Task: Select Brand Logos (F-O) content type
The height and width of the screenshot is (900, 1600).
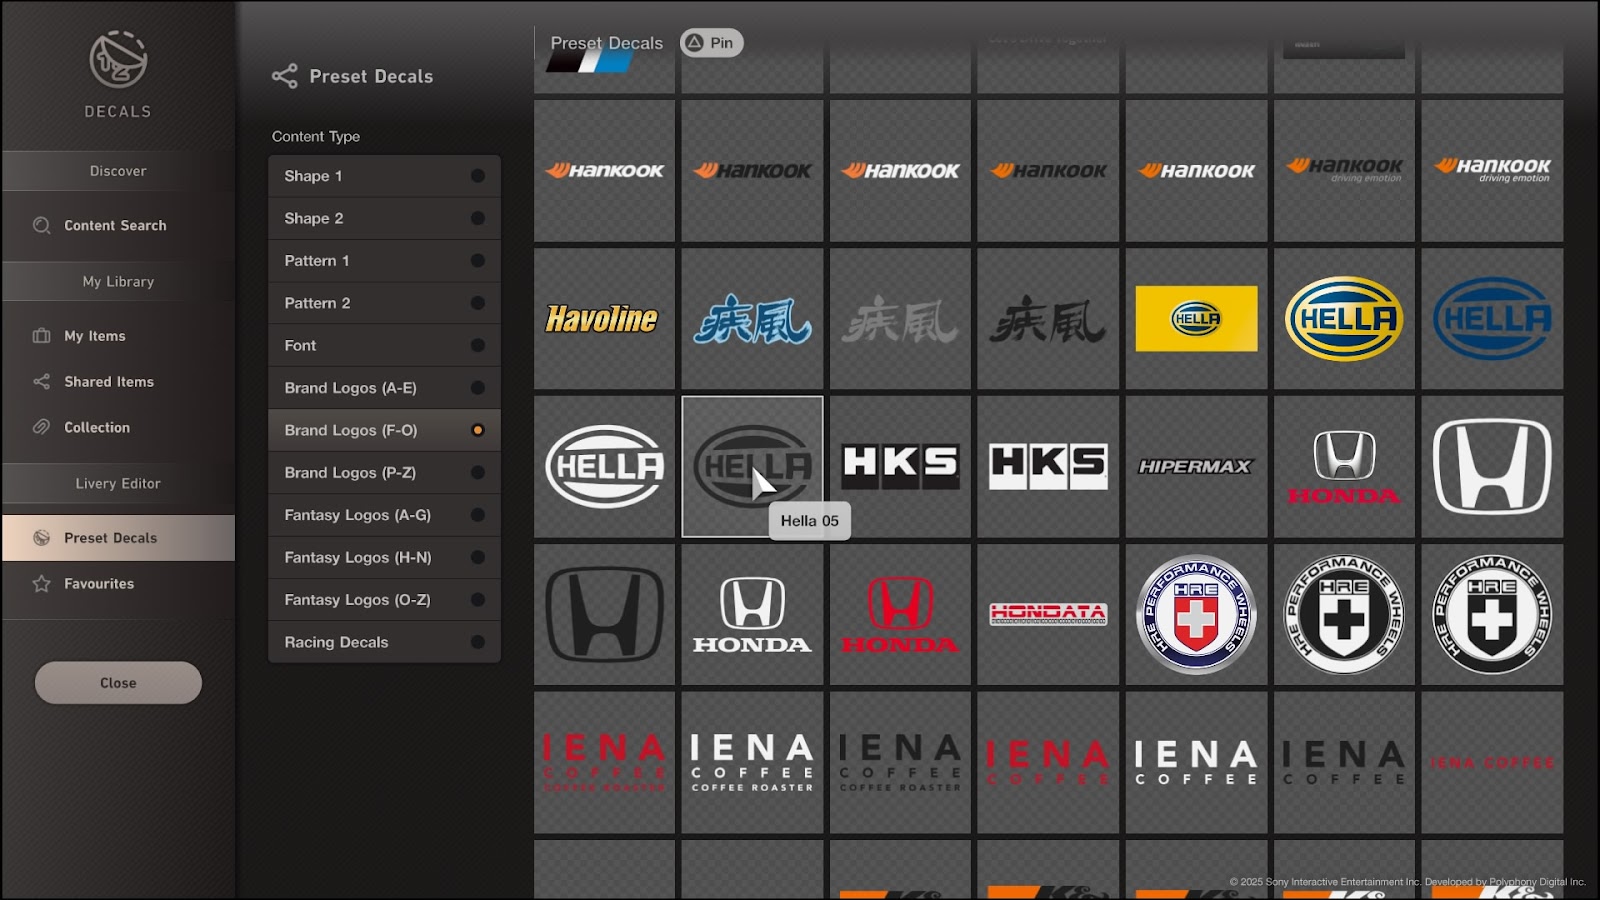Action: 384,430
